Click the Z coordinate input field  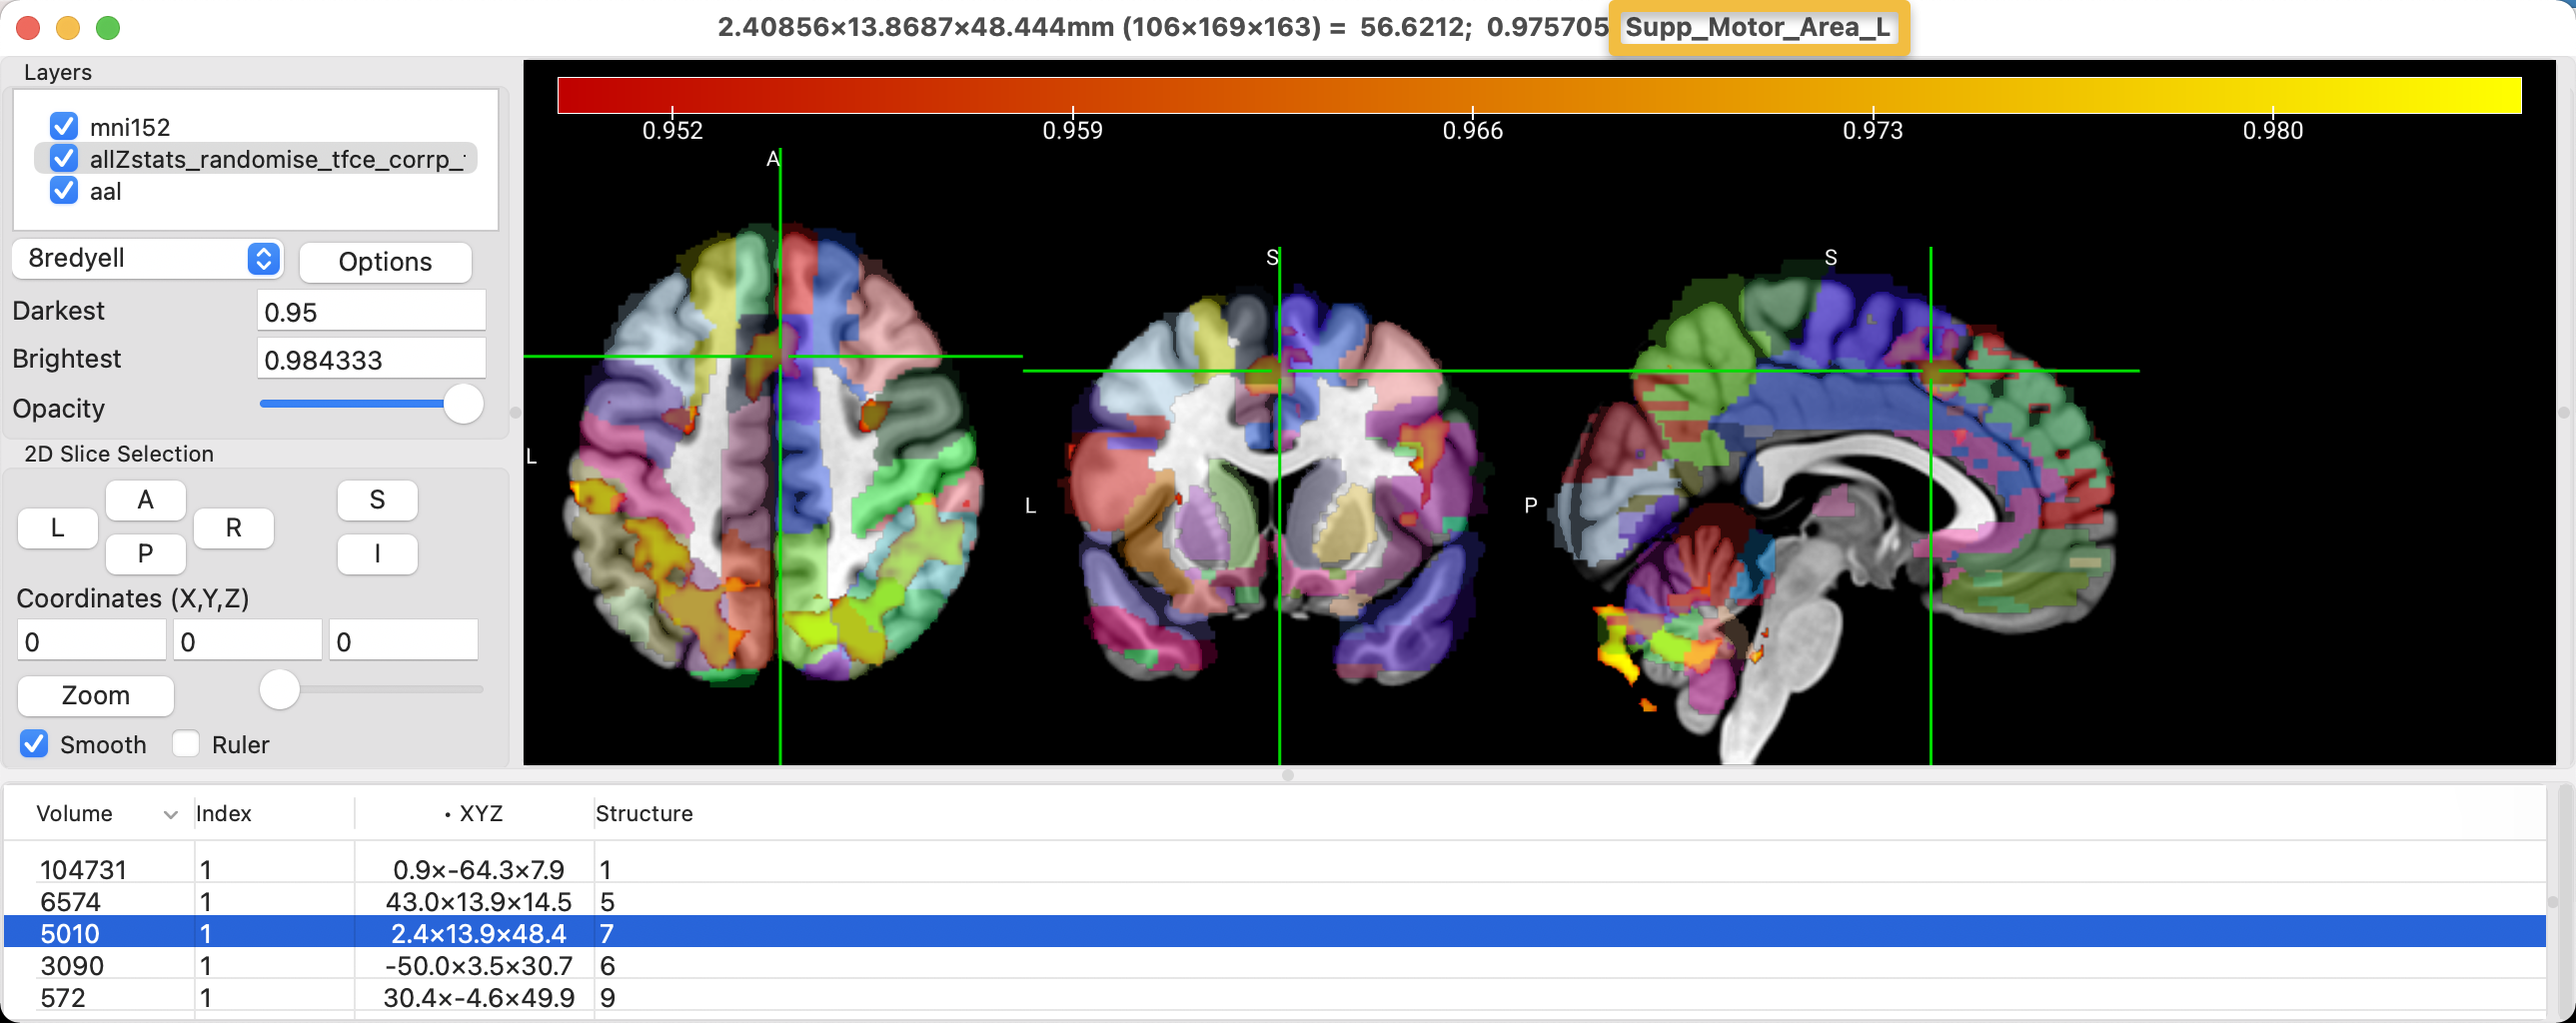(403, 641)
